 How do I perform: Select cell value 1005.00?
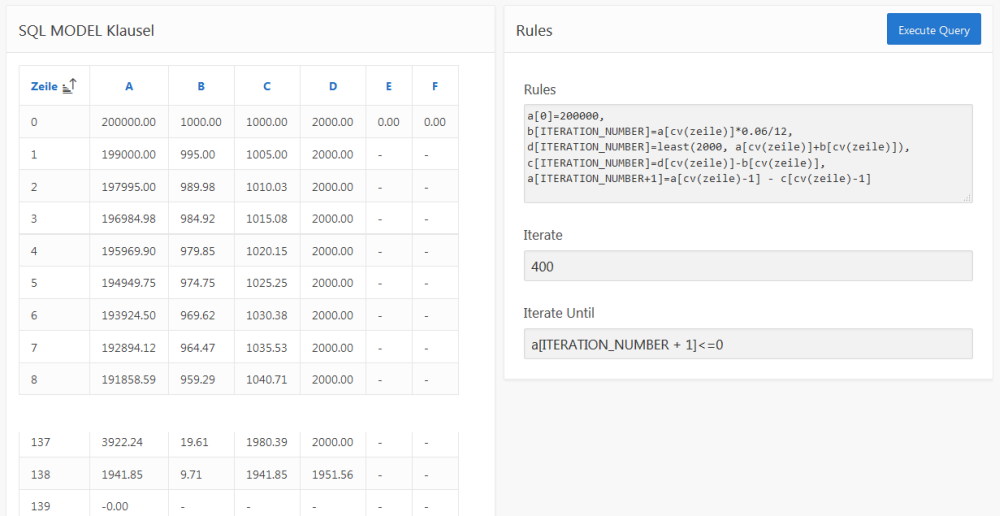click(267, 154)
